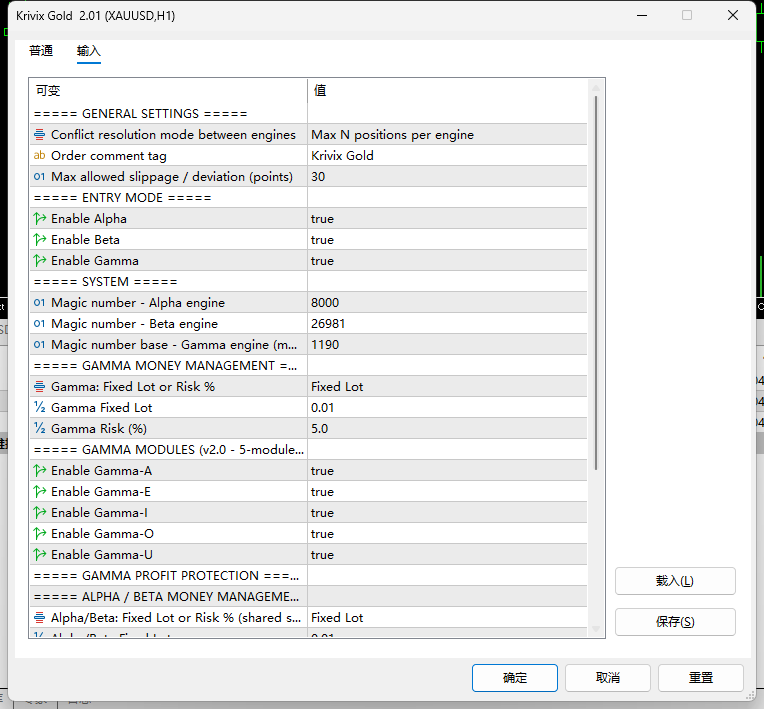Open Gamma Fixed Lot or Risk % value dropdown
Screen dimensions: 764x709
(447, 386)
